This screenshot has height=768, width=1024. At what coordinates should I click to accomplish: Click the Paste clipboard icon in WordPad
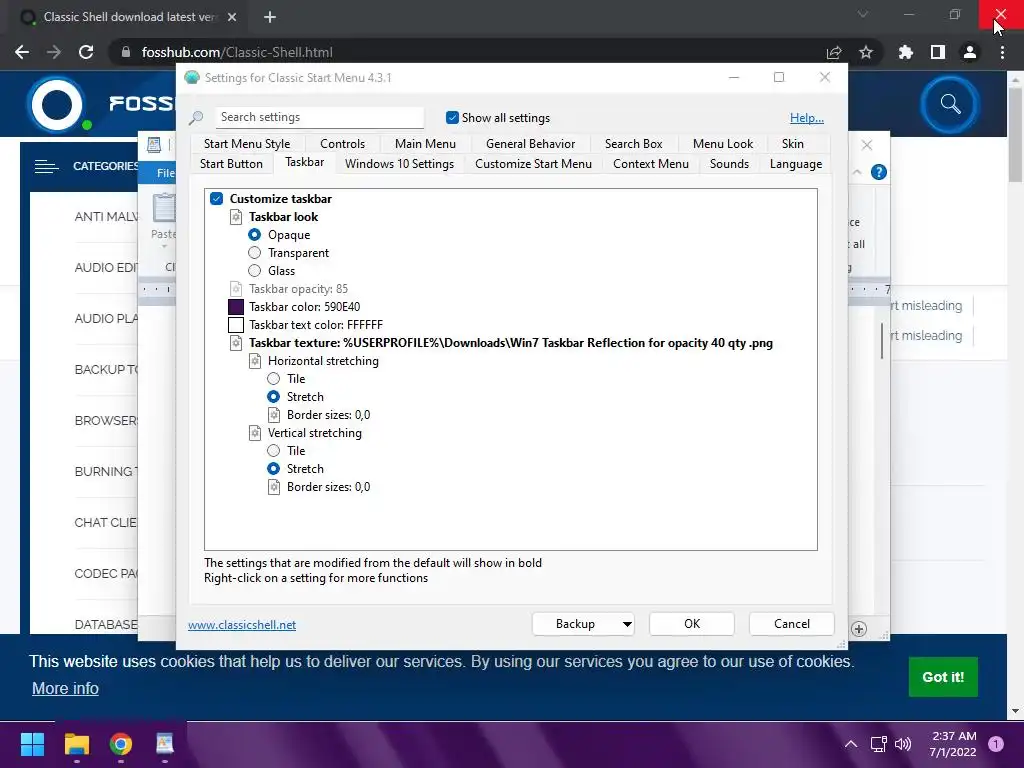click(x=164, y=209)
